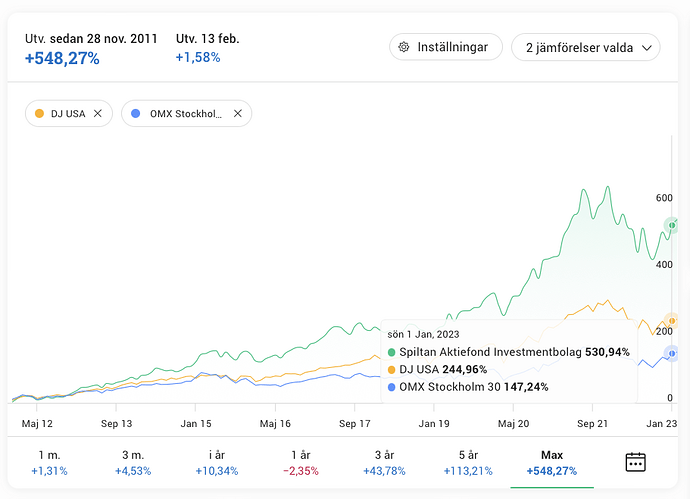
Task: Select the Max period tab
Action: (552, 462)
